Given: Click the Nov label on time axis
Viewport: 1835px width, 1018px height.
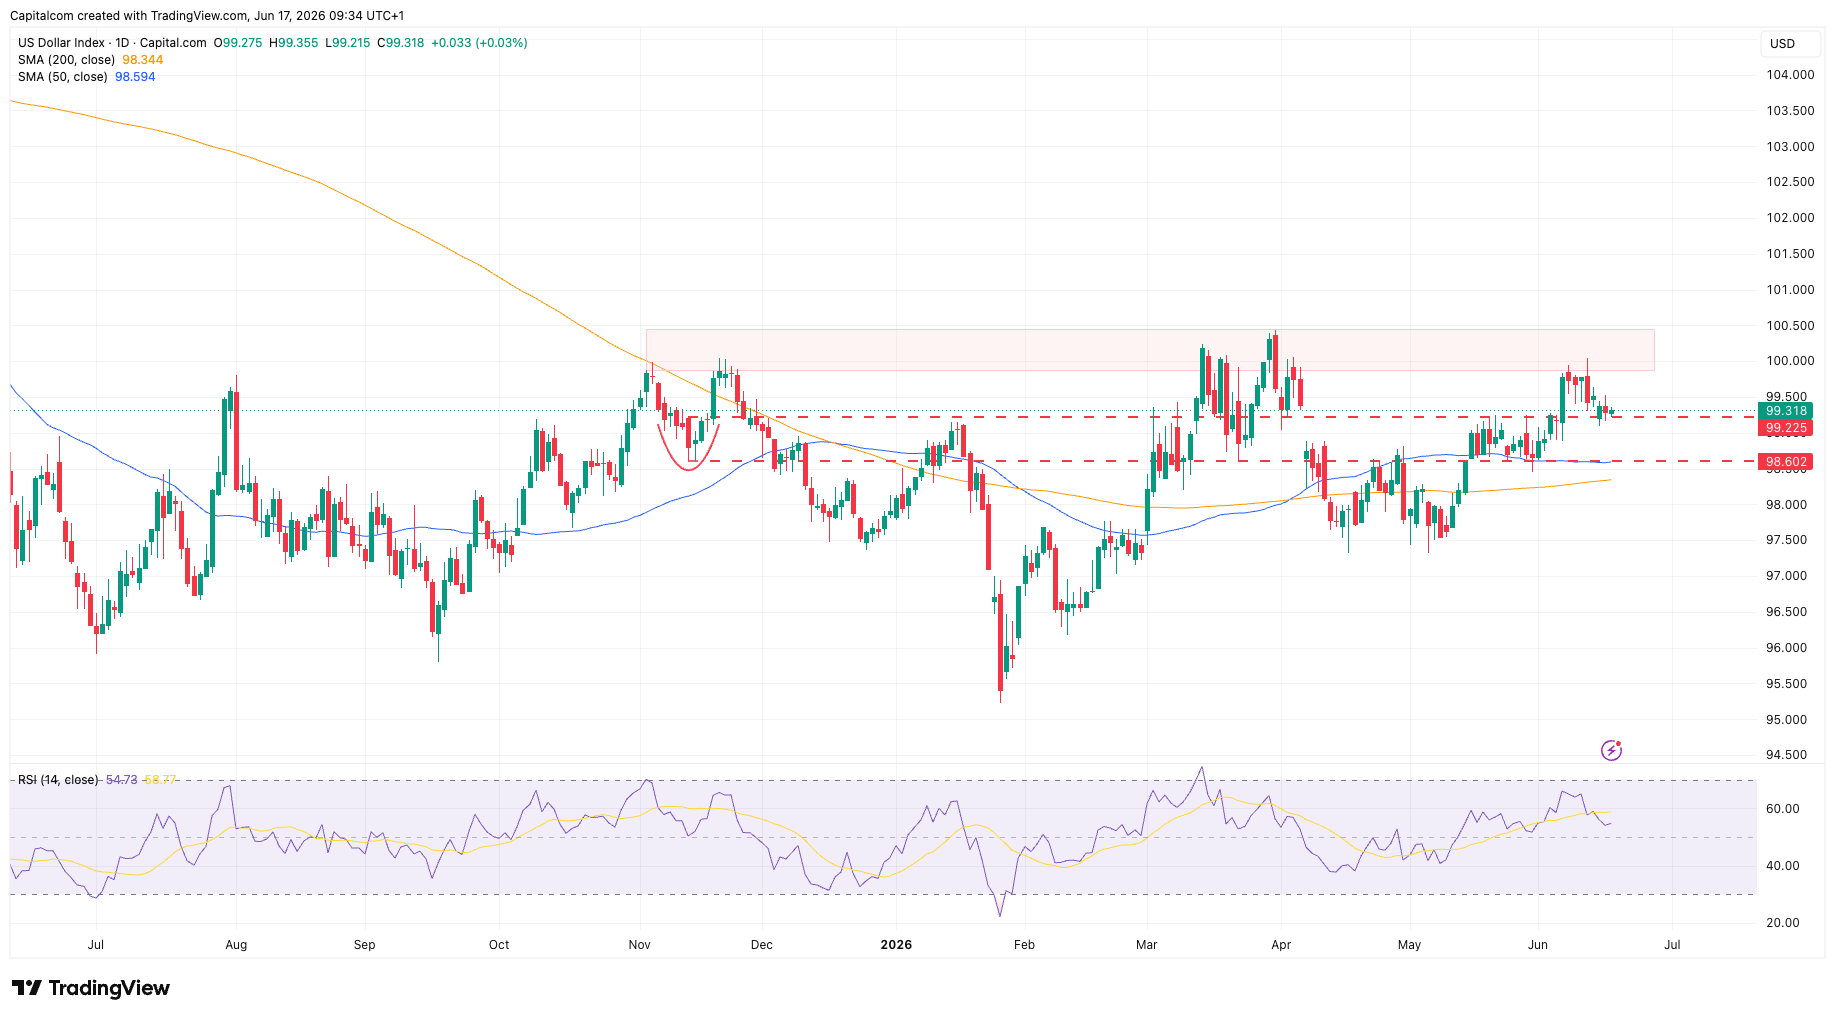Looking at the screenshot, I should [639, 945].
